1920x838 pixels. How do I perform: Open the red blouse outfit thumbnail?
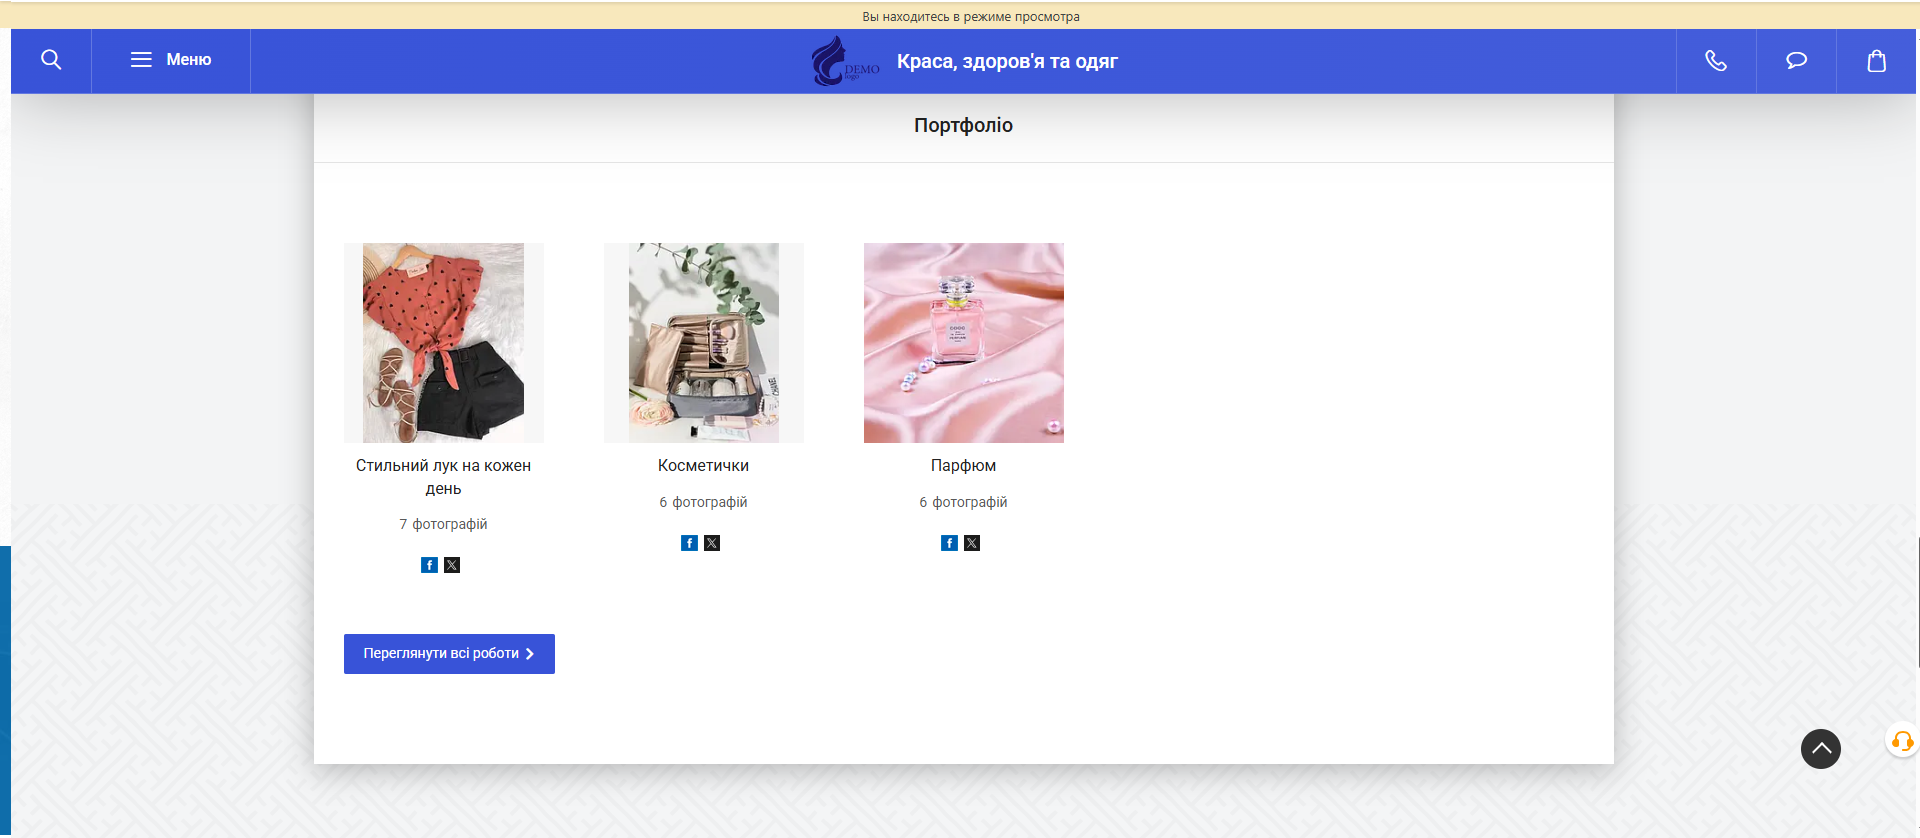pos(444,343)
